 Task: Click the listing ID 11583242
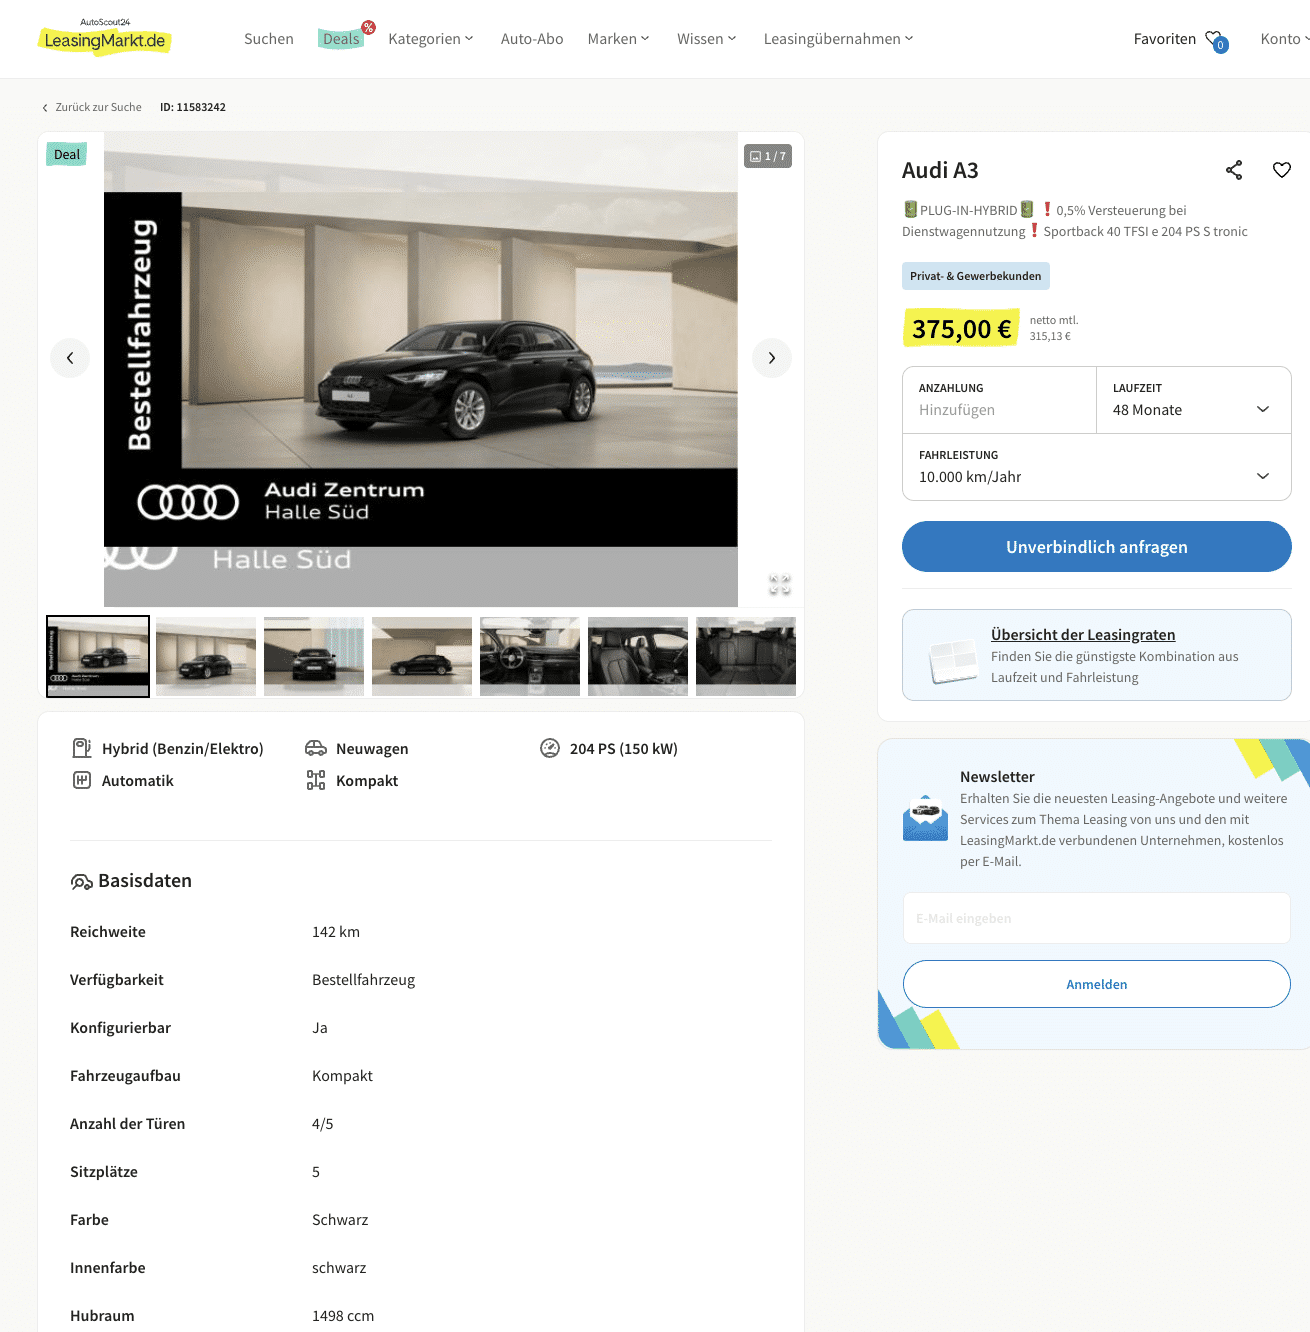[x=193, y=107]
